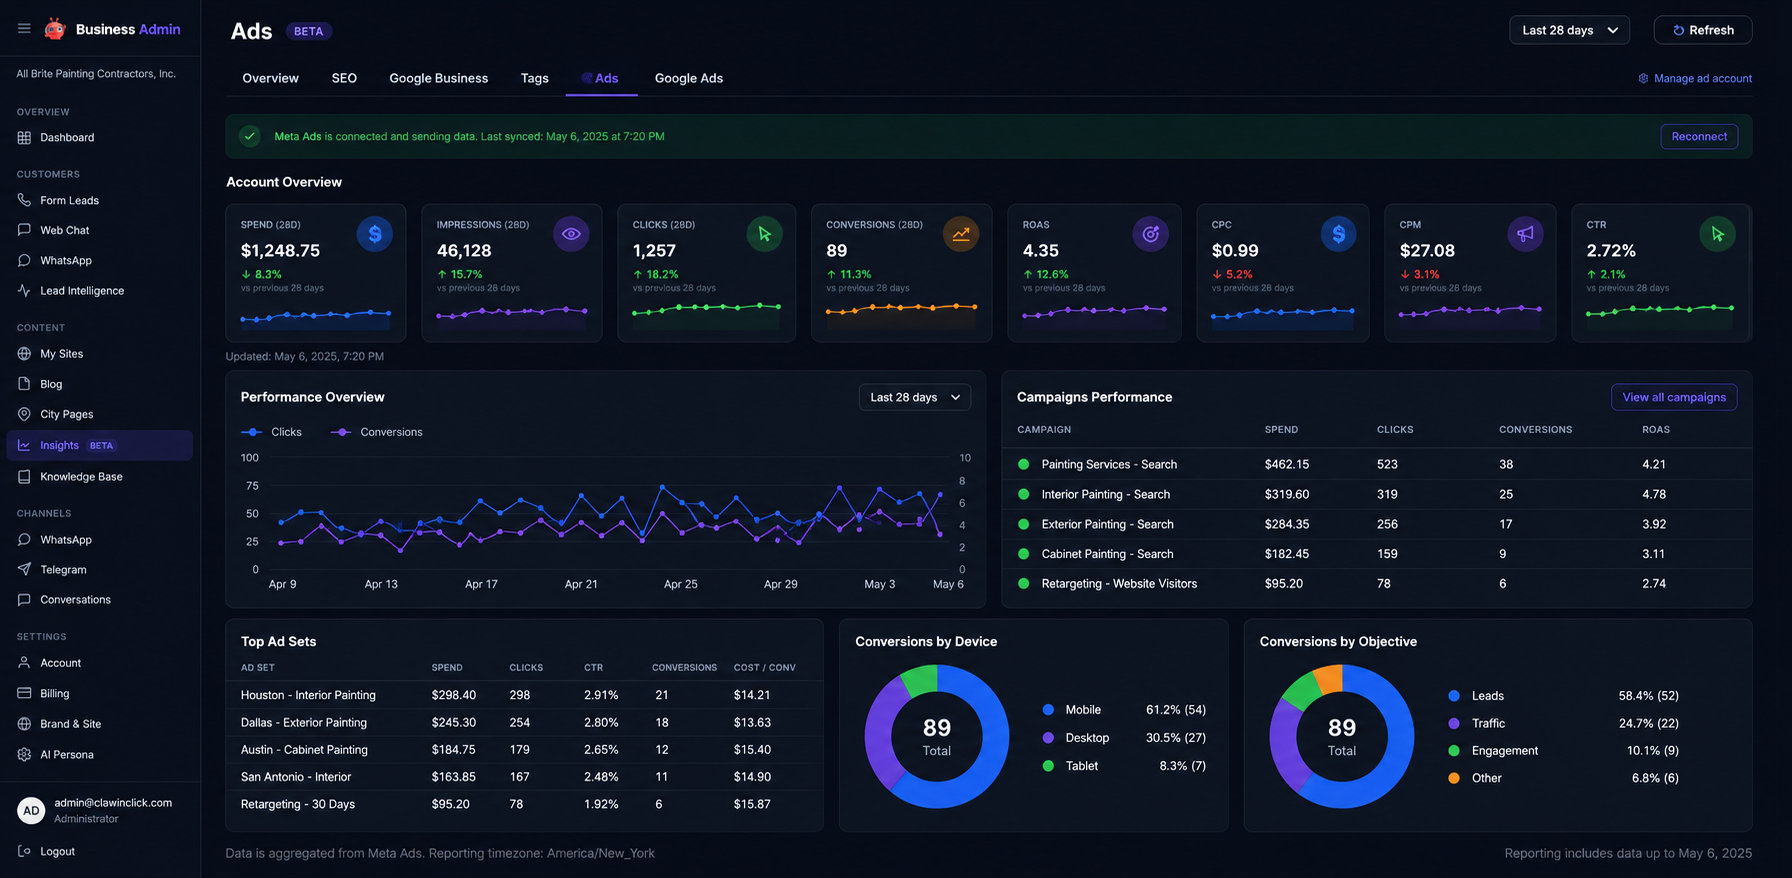
Task: Click the Conversions trending chart icon
Action: (x=961, y=234)
